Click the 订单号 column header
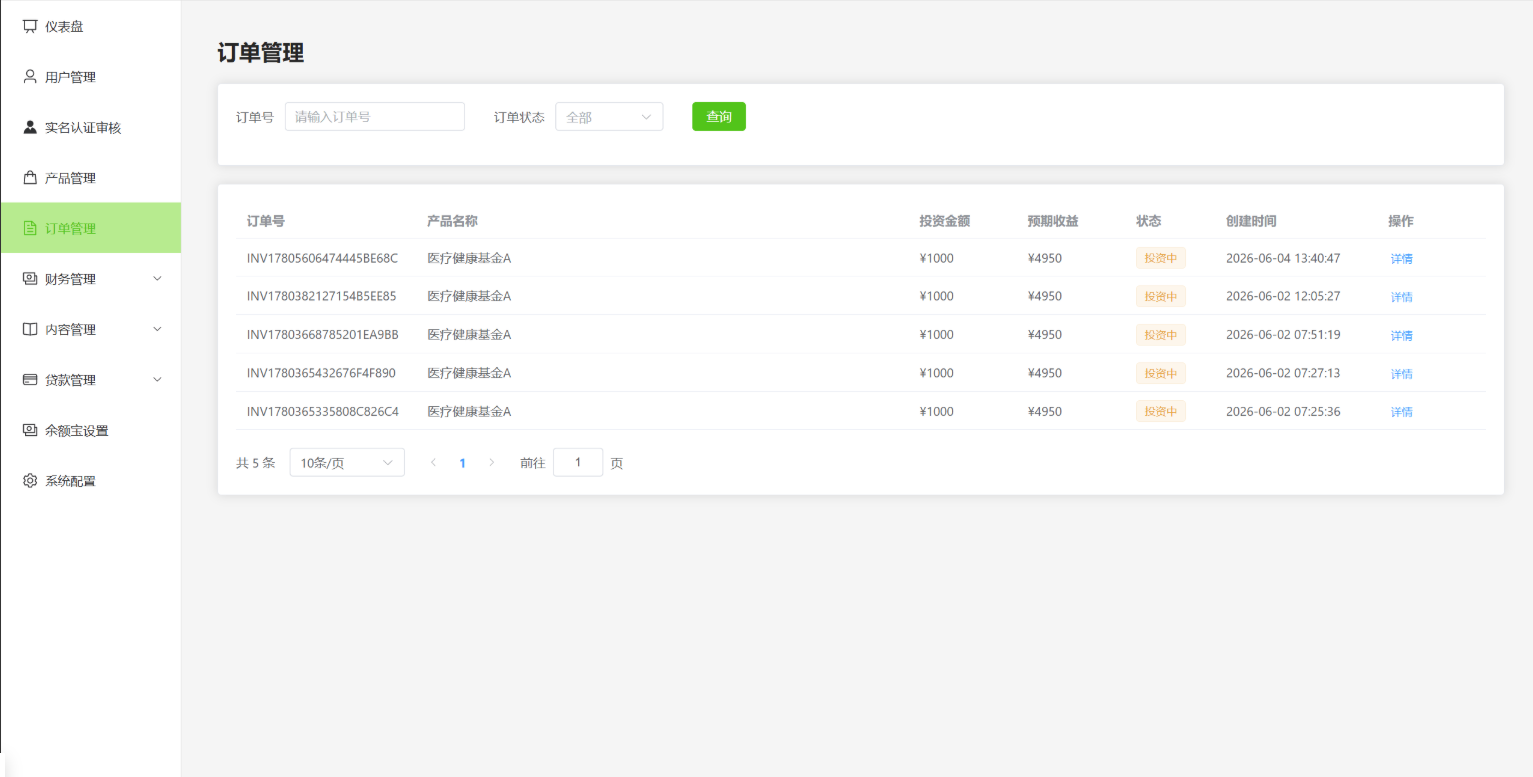The height and width of the screenshot is (777, 1533). tap(266, 221)
